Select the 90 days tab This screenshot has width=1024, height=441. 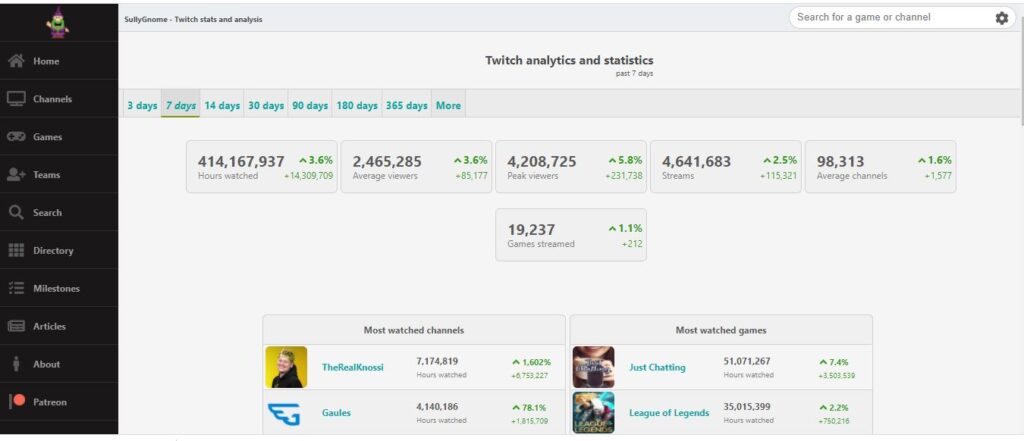click(x=310, y=105)
